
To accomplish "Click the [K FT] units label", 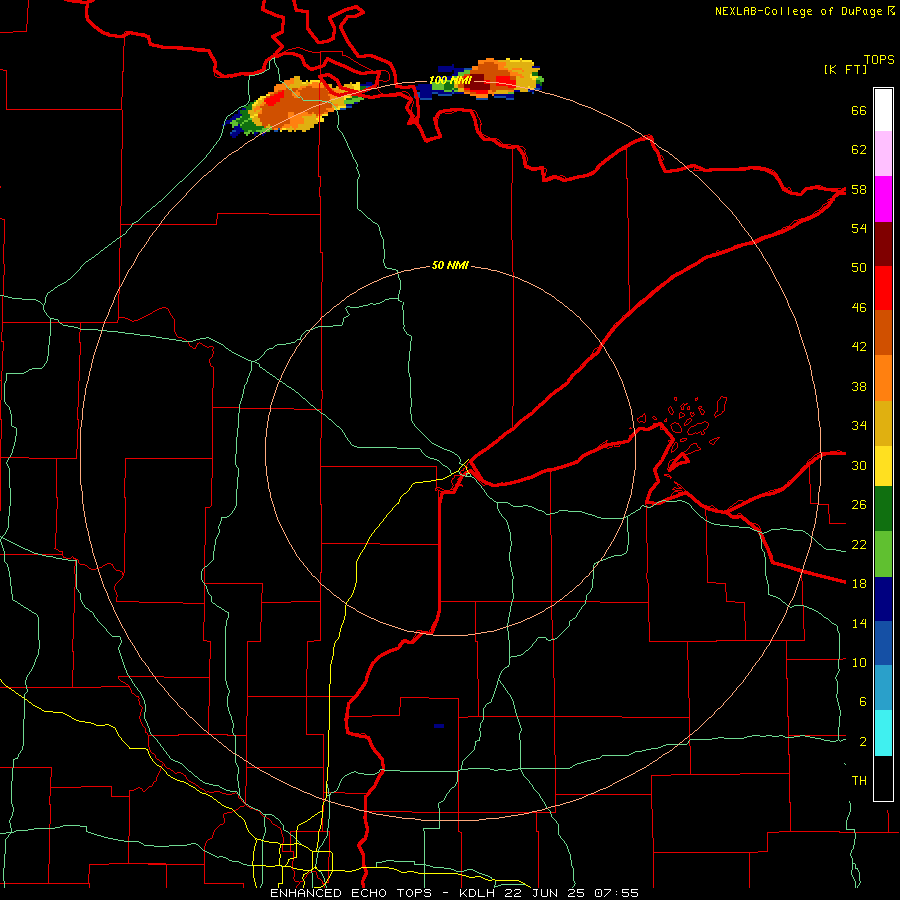I will point(845,70).
